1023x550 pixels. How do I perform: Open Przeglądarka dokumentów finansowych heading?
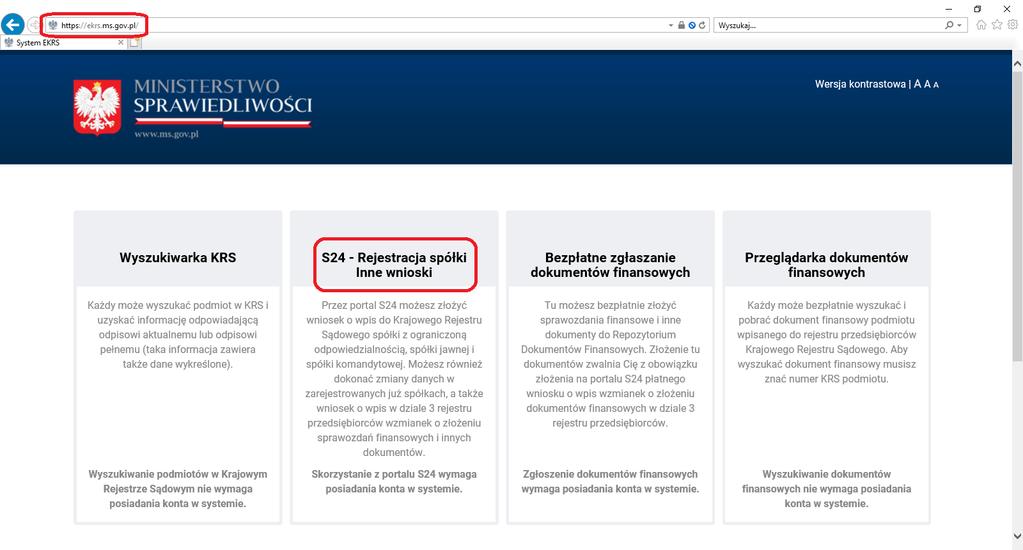click(x=826, y=265)
